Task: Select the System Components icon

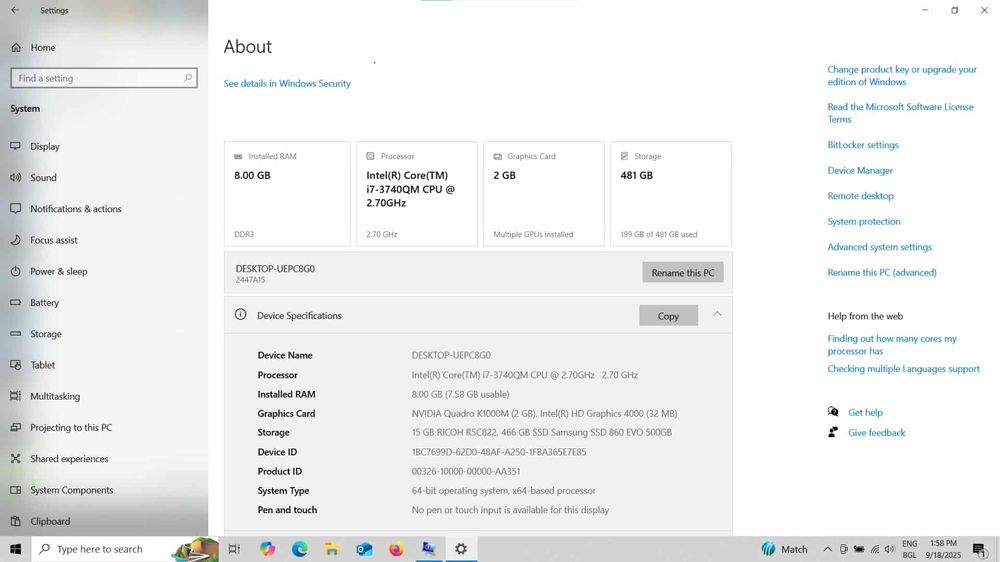Action: coord(15,490)
